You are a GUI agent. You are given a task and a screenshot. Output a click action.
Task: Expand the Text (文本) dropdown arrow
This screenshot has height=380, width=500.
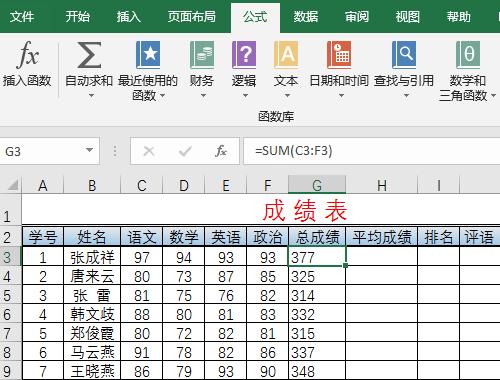pos(287,96)
